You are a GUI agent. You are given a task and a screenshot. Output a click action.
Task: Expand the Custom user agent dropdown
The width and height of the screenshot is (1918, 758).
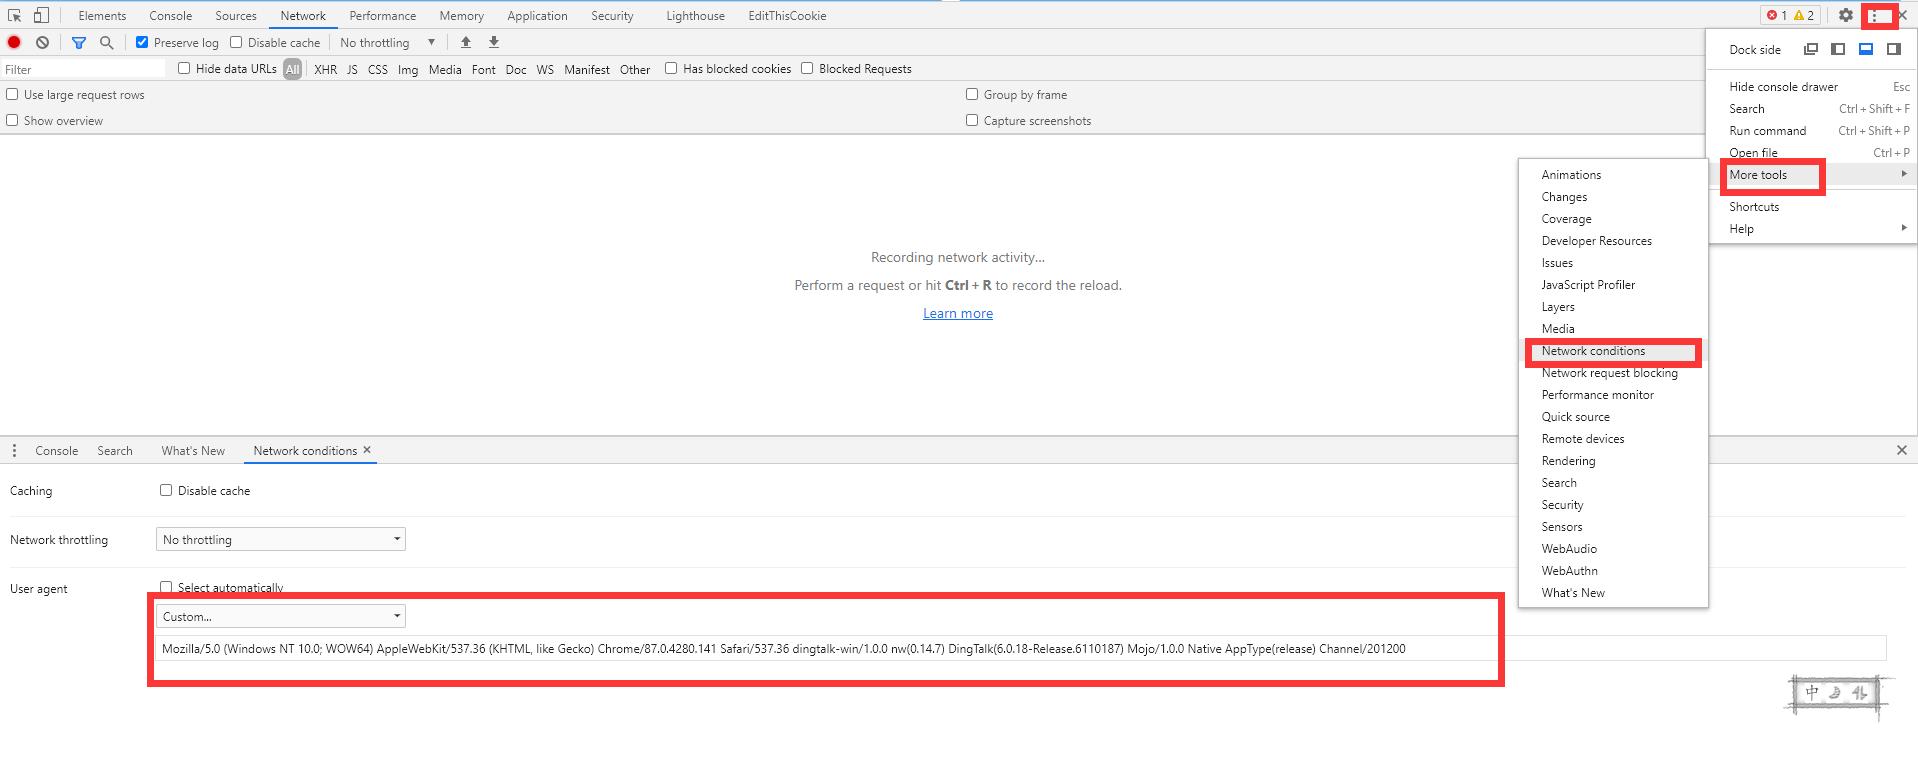click(280, 616)
